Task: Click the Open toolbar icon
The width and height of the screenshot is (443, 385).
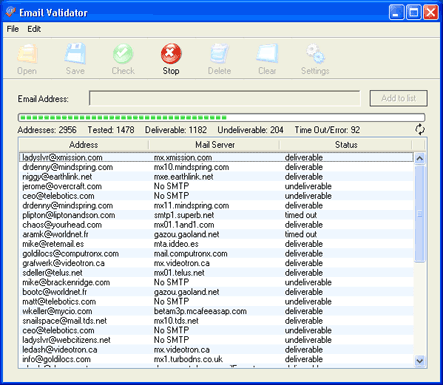Action: pyautogui.click(x=27, y=53)
